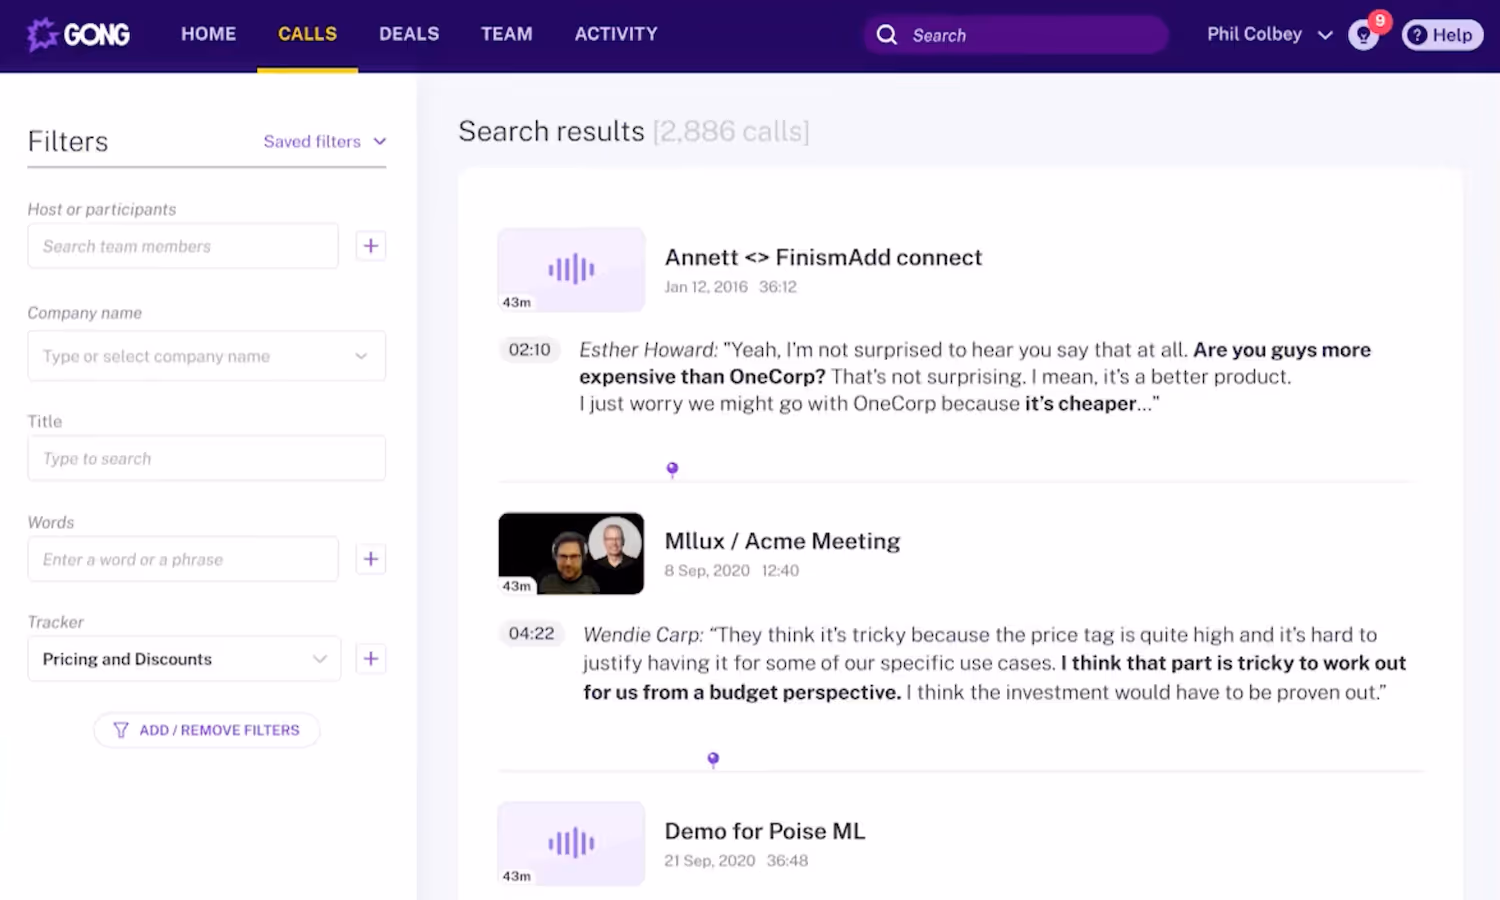Viewport: 1500px width, 900px height.
Task: Jump to the 02:10 timestamp snippet
Action: coord(529,350)
